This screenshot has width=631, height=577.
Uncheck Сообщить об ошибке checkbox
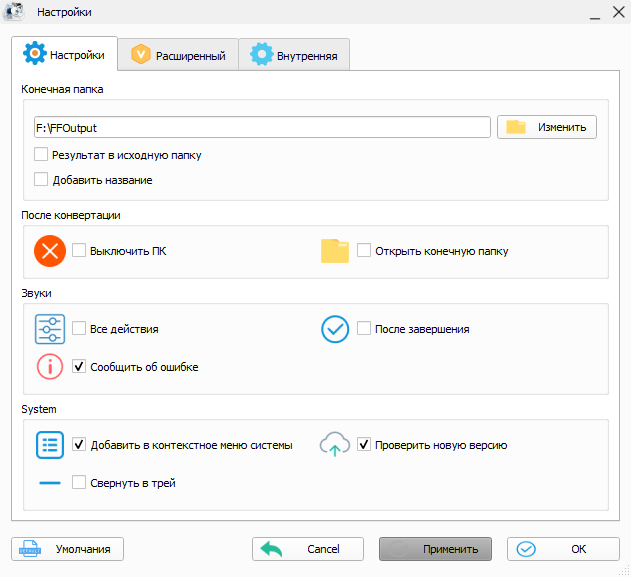[79, 366]
